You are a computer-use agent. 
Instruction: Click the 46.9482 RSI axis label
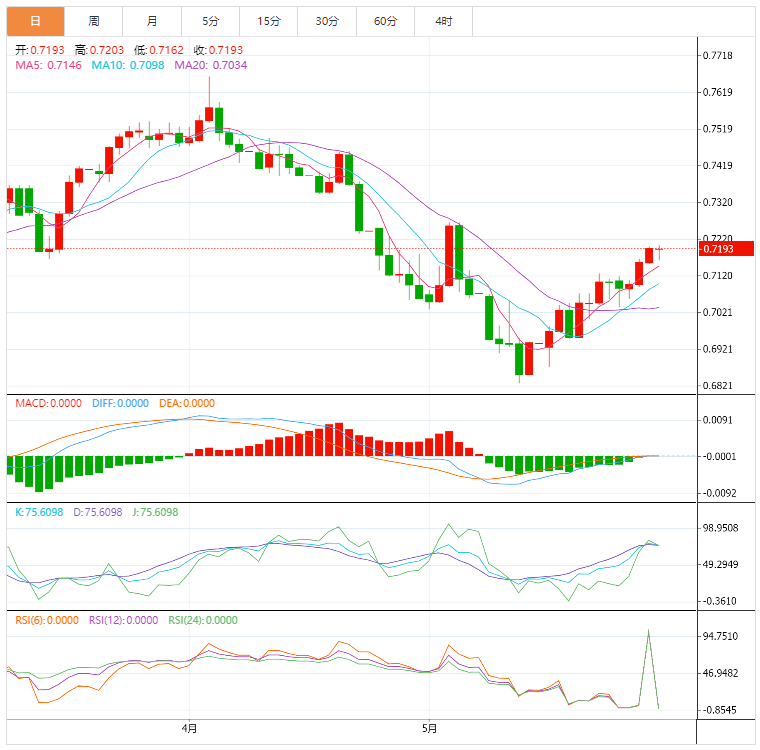tap(721, 673)
